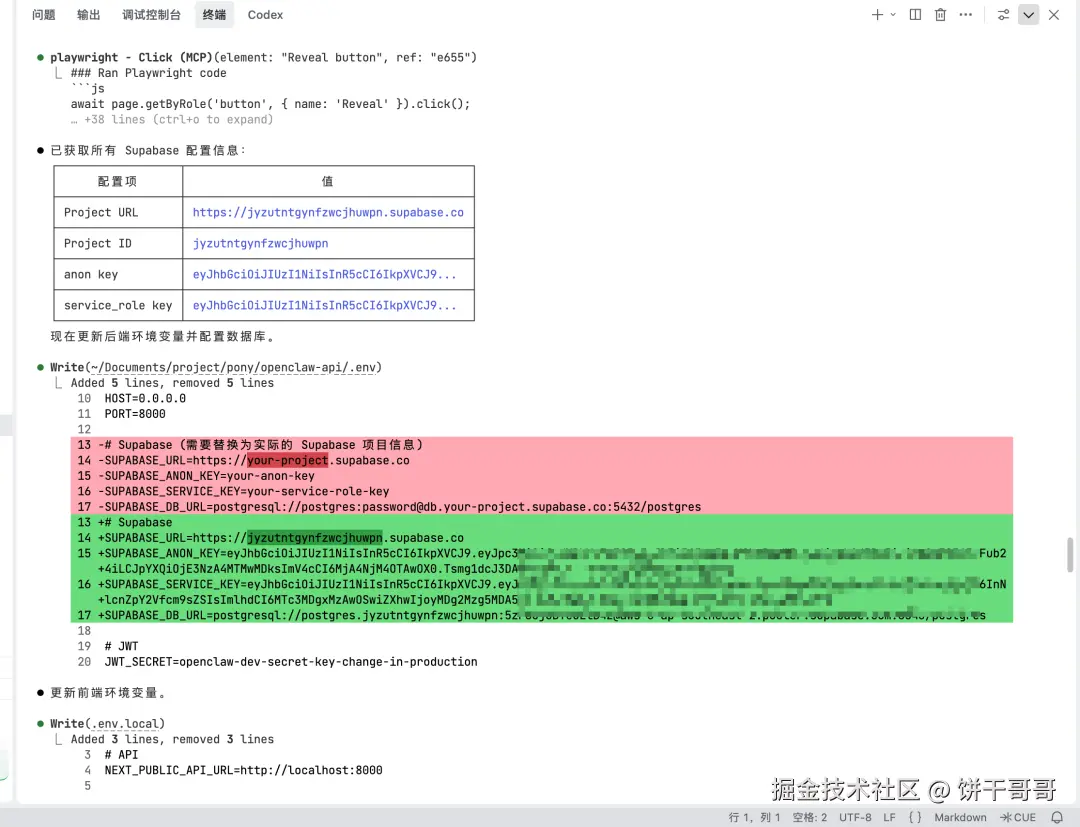Image resolution: width=1080 pixels, height=827 pixels.
Task: Click the CUE status bar item
Action: pyautogui.click(x=1018, y=817)
